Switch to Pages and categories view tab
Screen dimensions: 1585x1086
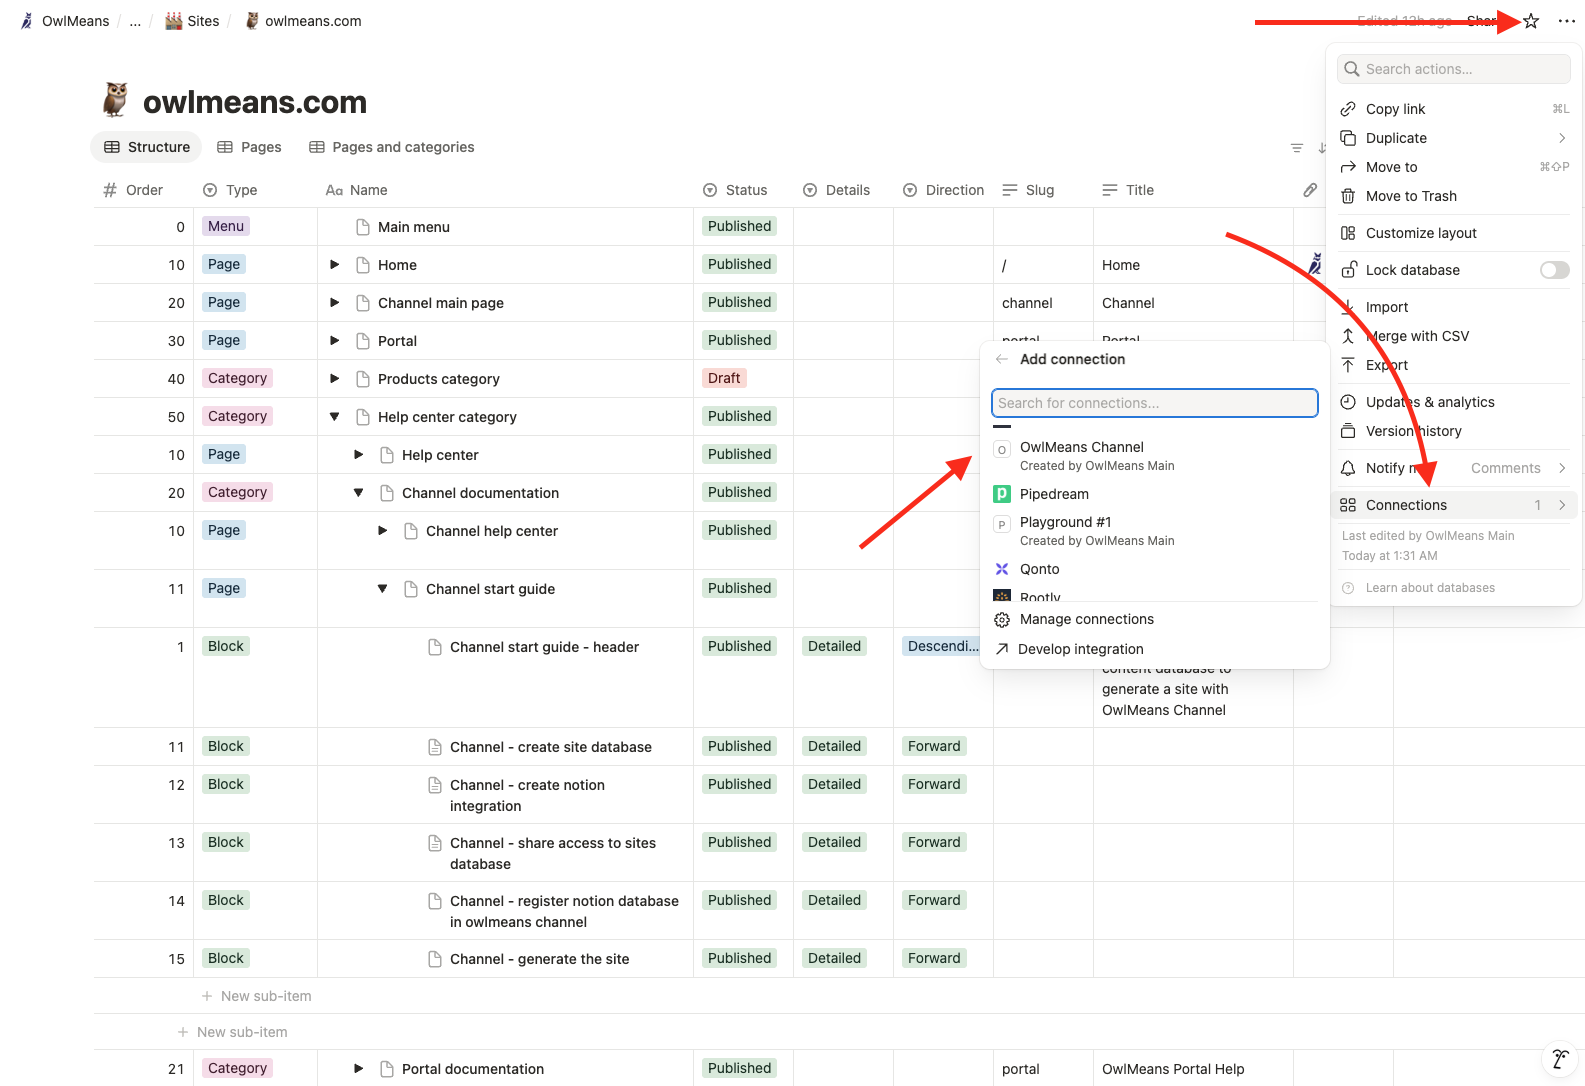click(392, 147)
